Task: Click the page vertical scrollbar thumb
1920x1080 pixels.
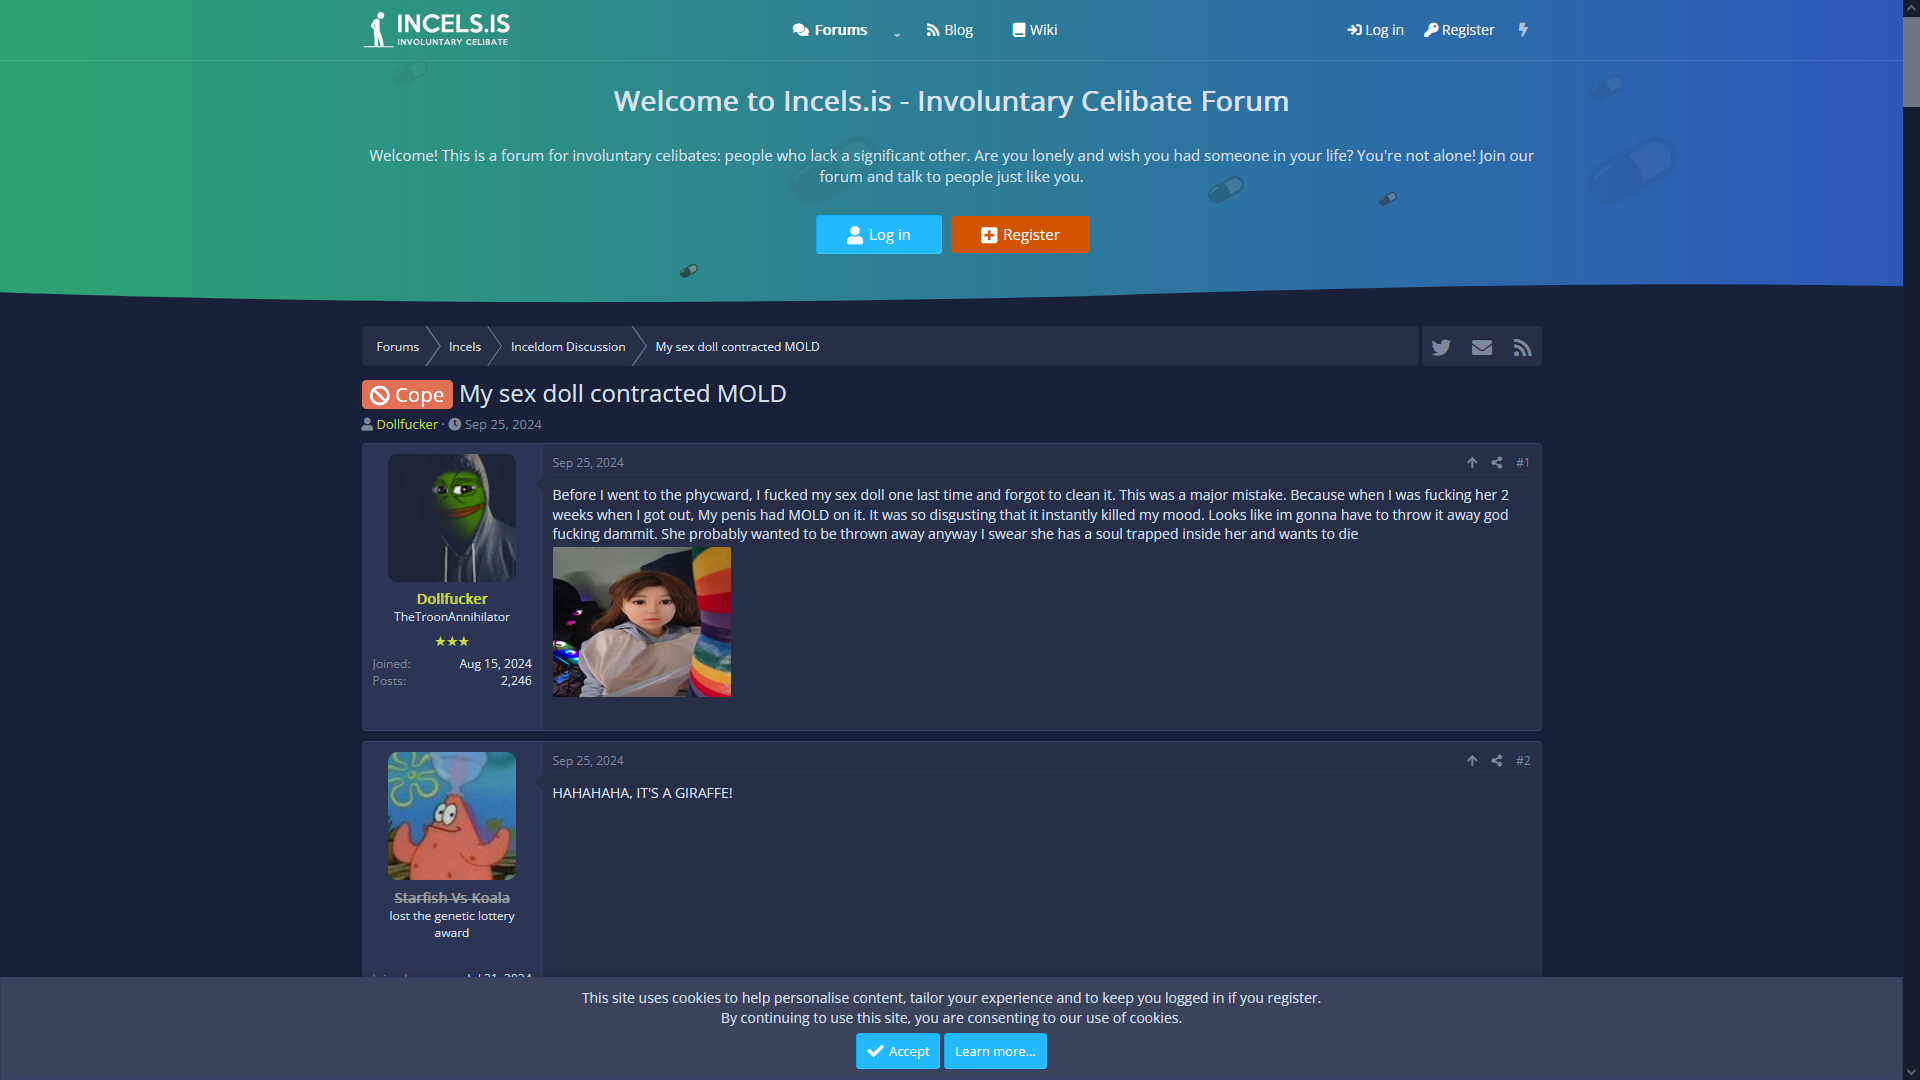Action: [x=1911, y=60]
